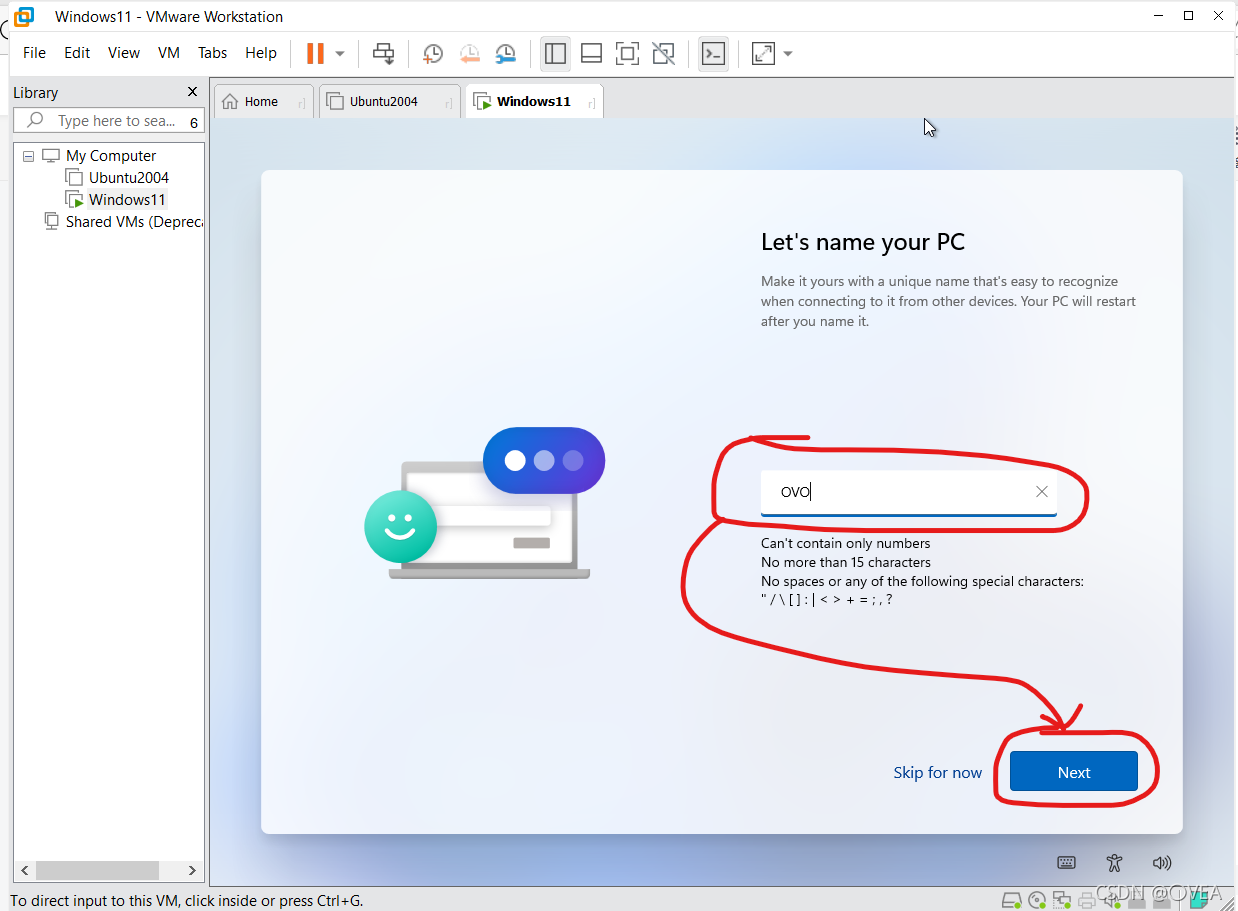Select Ubuntu2004 in the library tree
The height and width of the screenshot is (911, 1238).
click(129, 178)
